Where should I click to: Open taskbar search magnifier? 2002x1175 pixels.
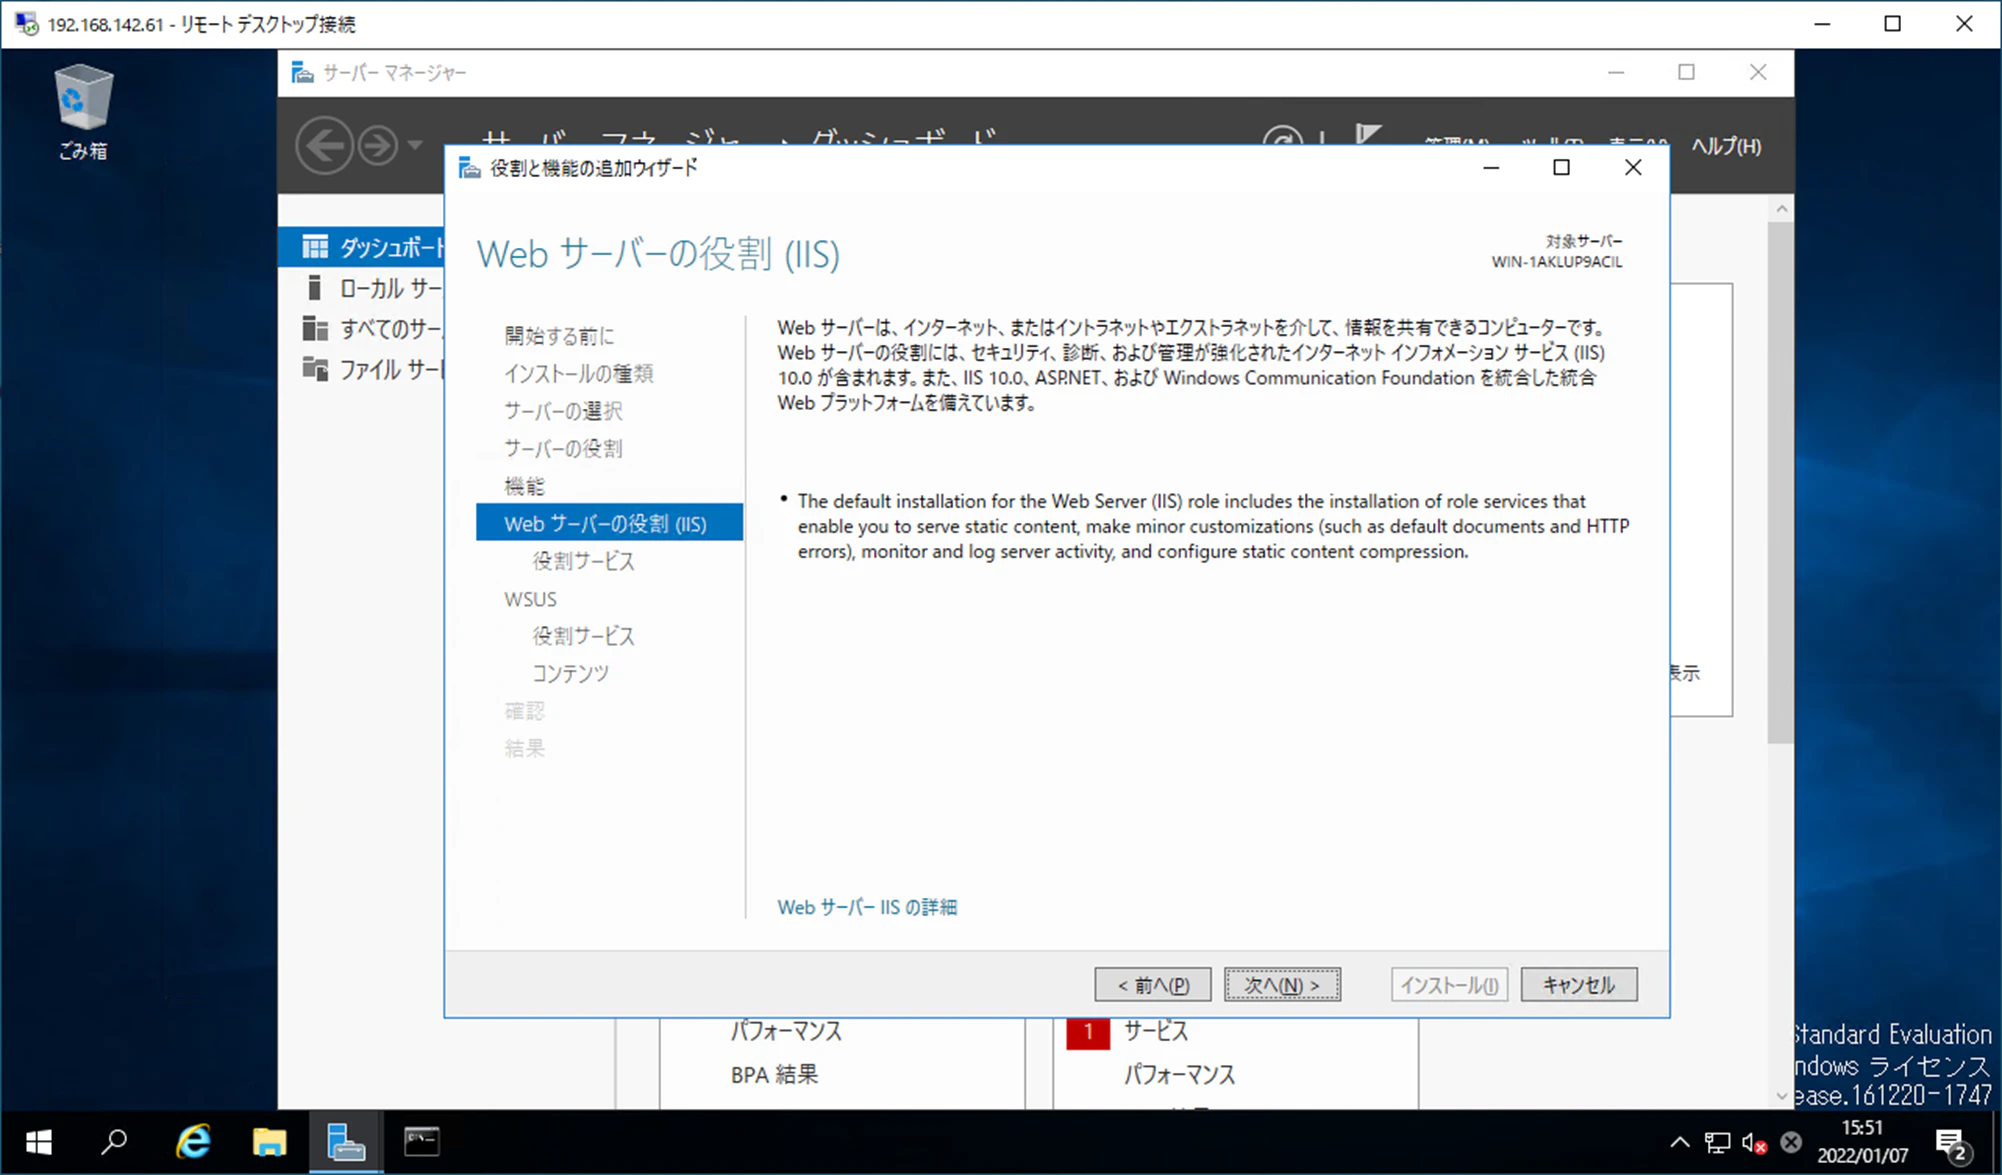[115, 1142]
